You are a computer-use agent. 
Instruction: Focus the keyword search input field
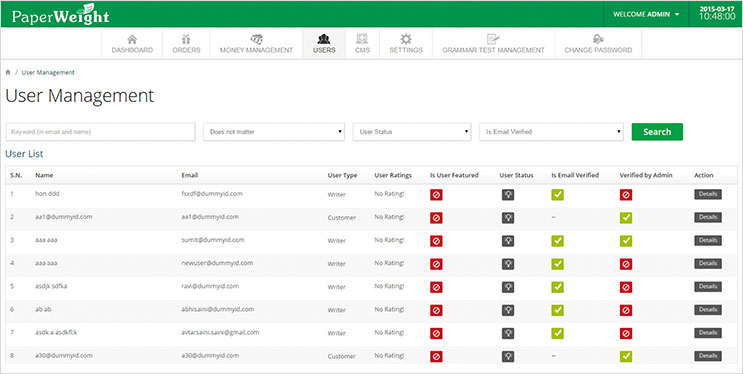[100, 132]
